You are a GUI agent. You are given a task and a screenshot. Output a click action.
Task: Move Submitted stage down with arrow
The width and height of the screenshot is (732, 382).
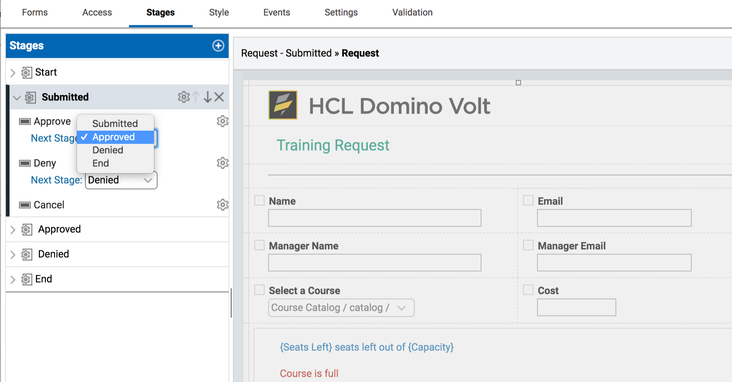tap(207, 97)
